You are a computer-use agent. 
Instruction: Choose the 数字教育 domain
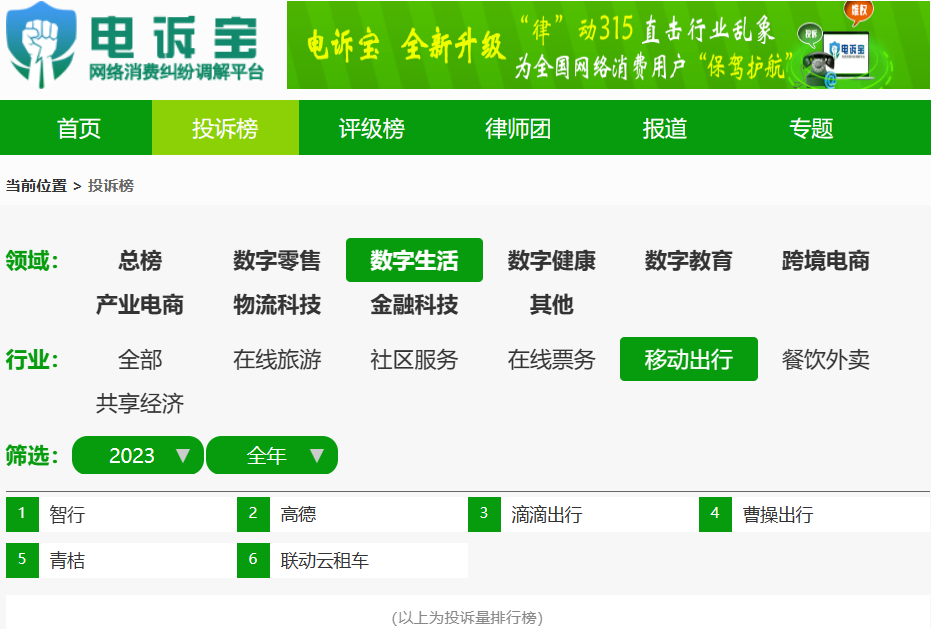point(689,260)
